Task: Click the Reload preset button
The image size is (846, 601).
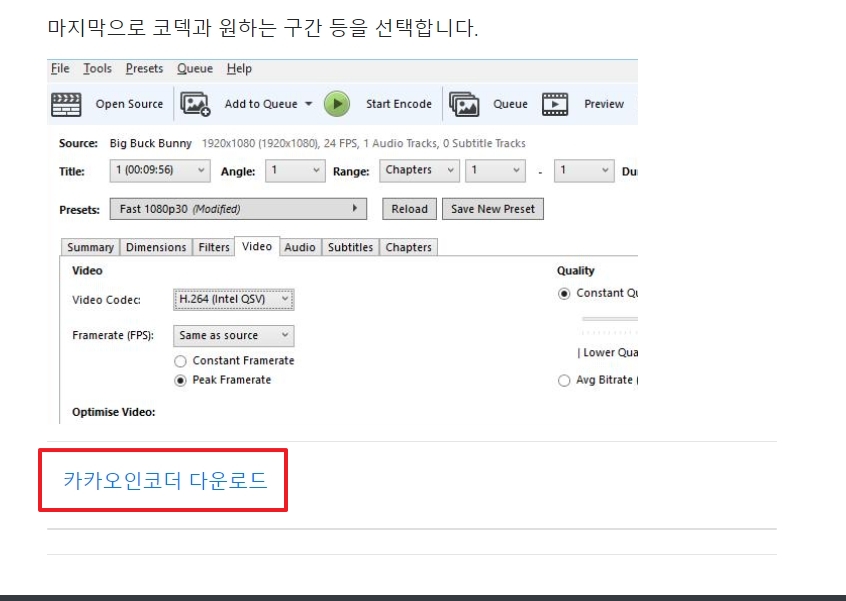Action: tap(410, 209)
